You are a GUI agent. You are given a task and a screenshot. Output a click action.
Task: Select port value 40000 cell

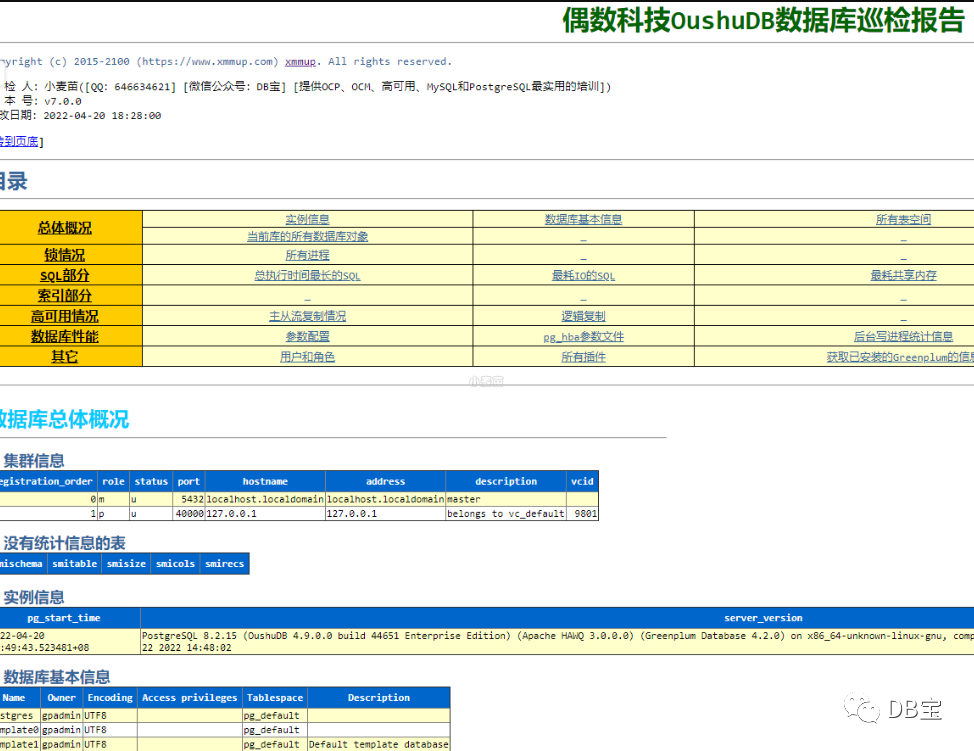(x=189, y=514)
